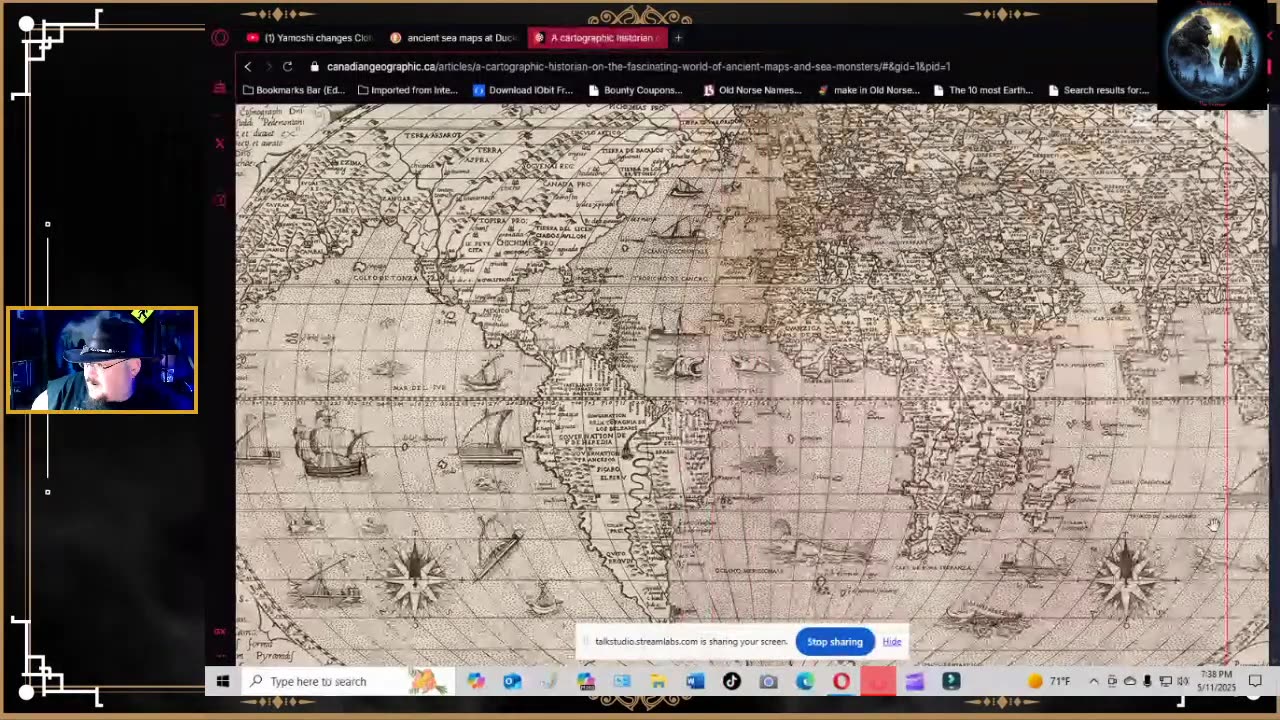Screen dimensions: 1280x720
Task: Open Imported from Internet bookmarks folder
Action: click(x=408, y=90)
